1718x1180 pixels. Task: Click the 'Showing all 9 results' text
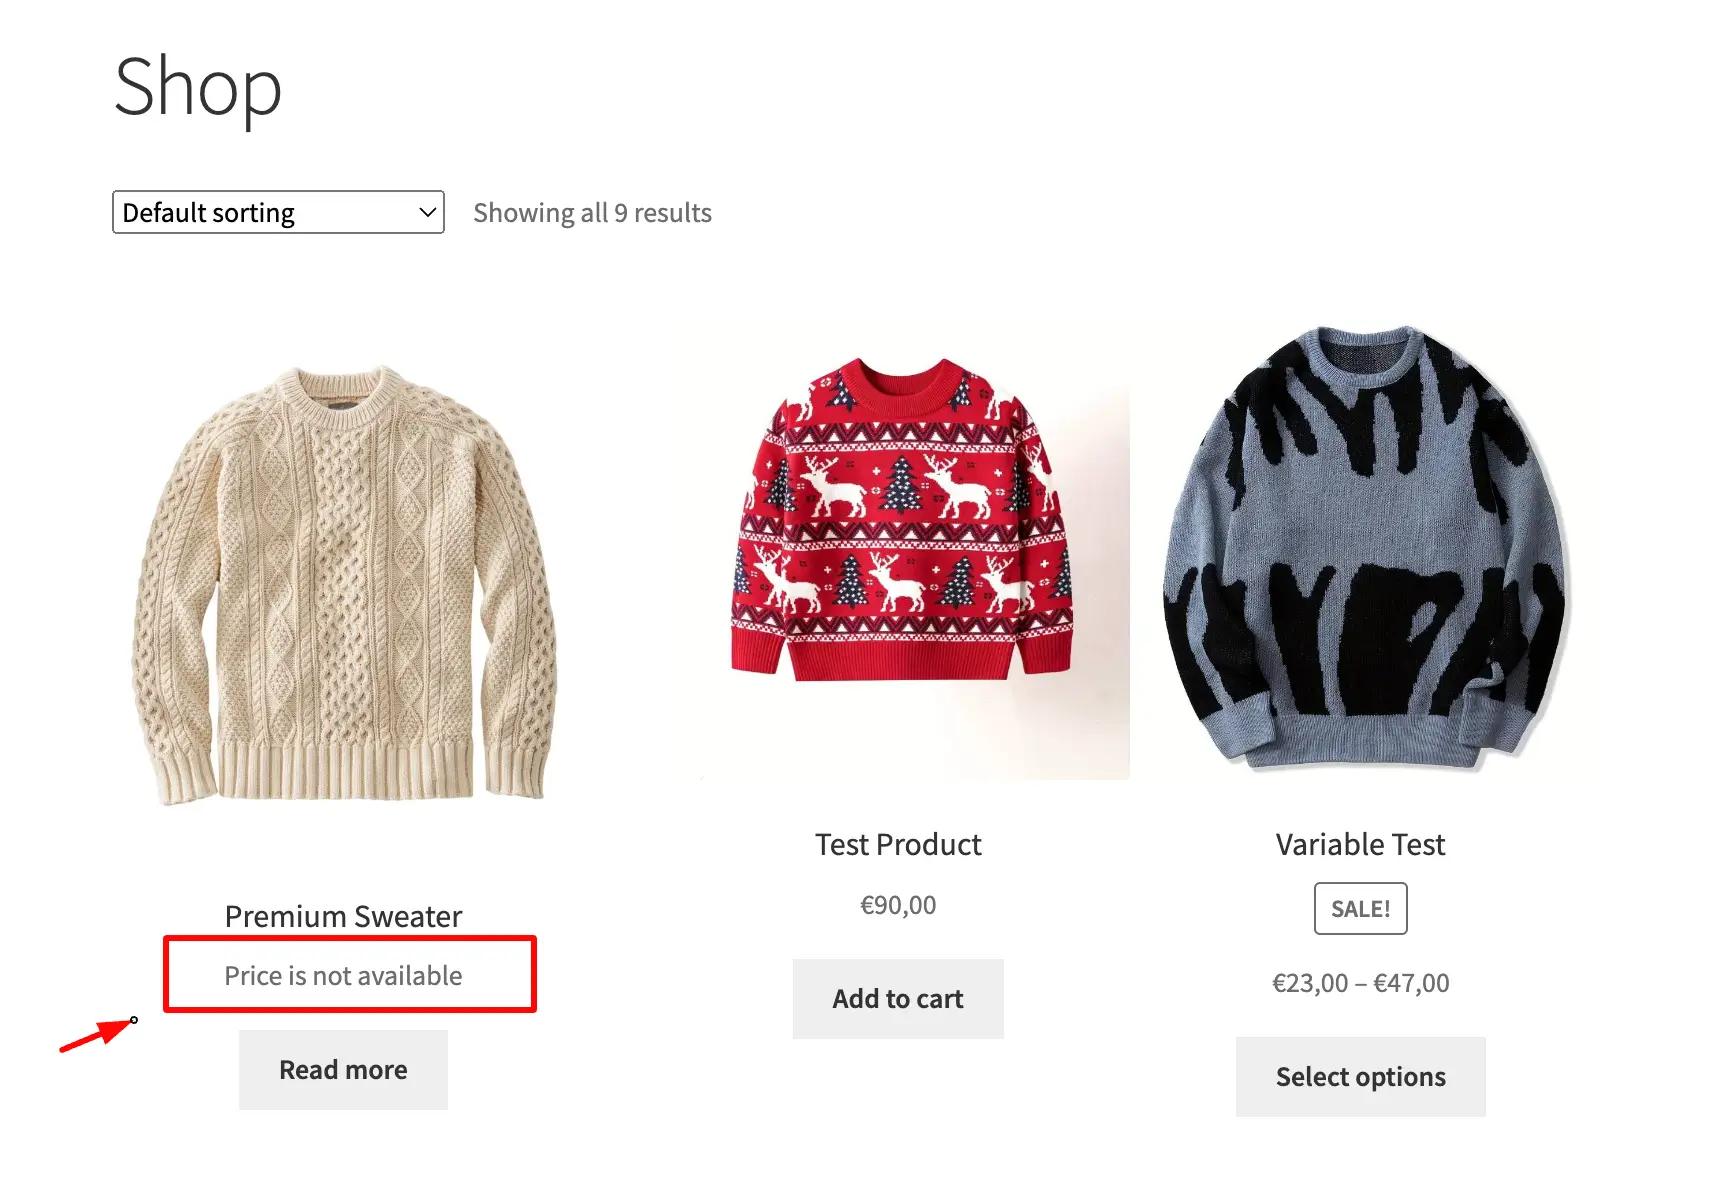(592, 213)
